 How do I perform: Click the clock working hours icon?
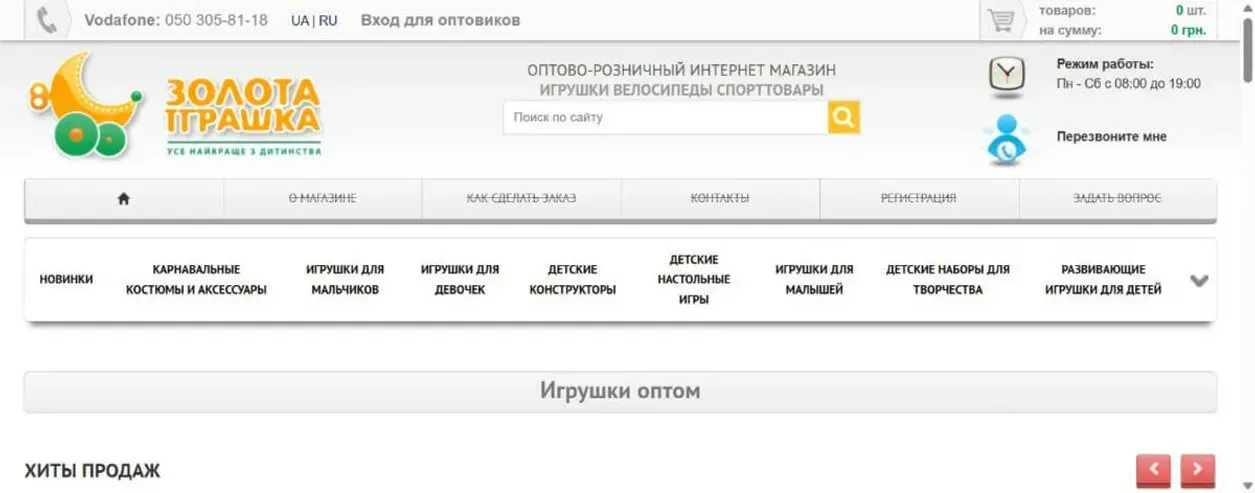coord(1007,76)
